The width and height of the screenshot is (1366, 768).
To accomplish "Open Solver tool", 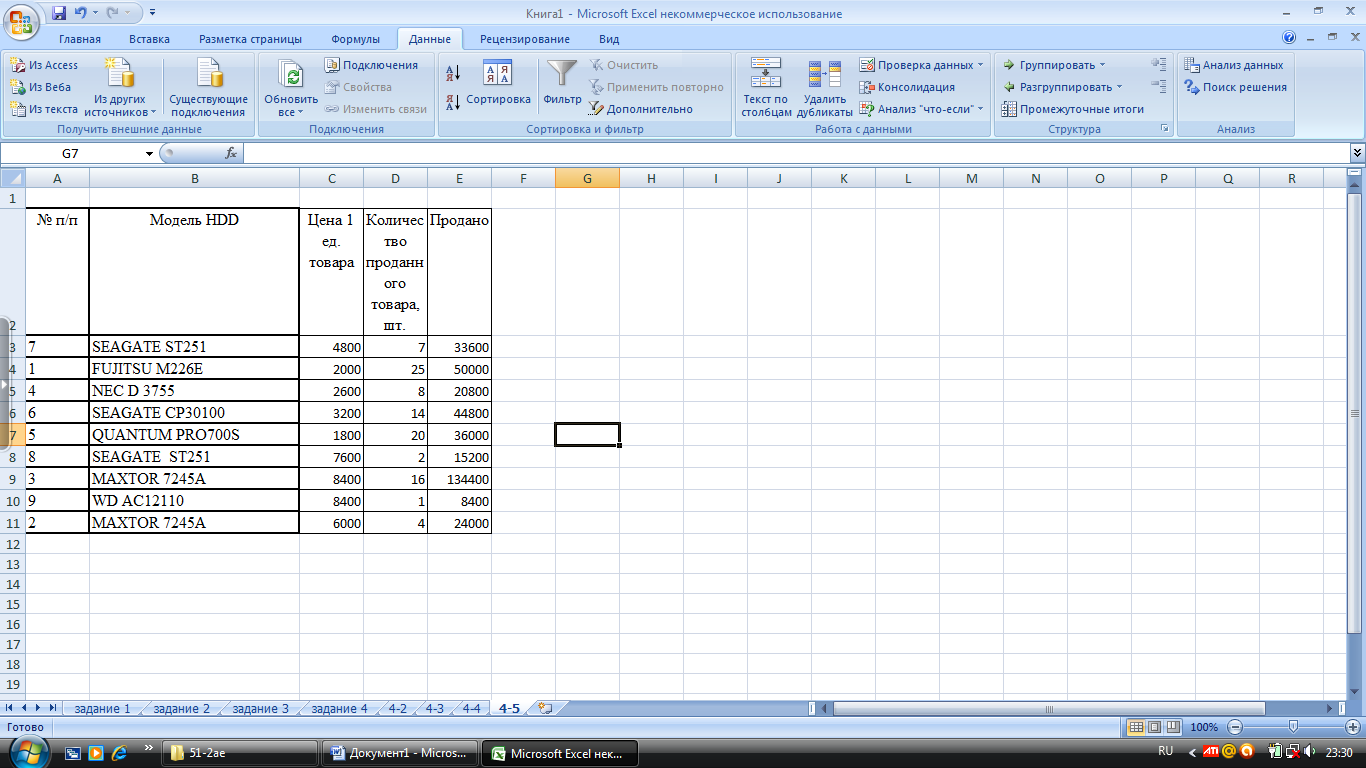I will point(1235,87).
